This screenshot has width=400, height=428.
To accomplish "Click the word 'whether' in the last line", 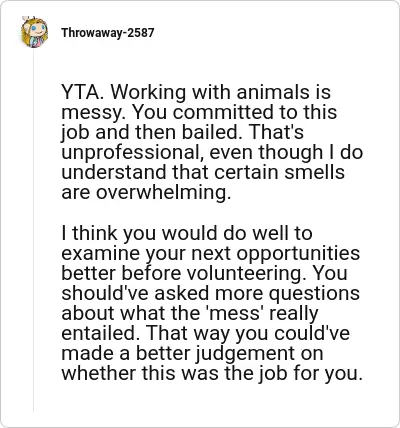I will click(98, 373).
